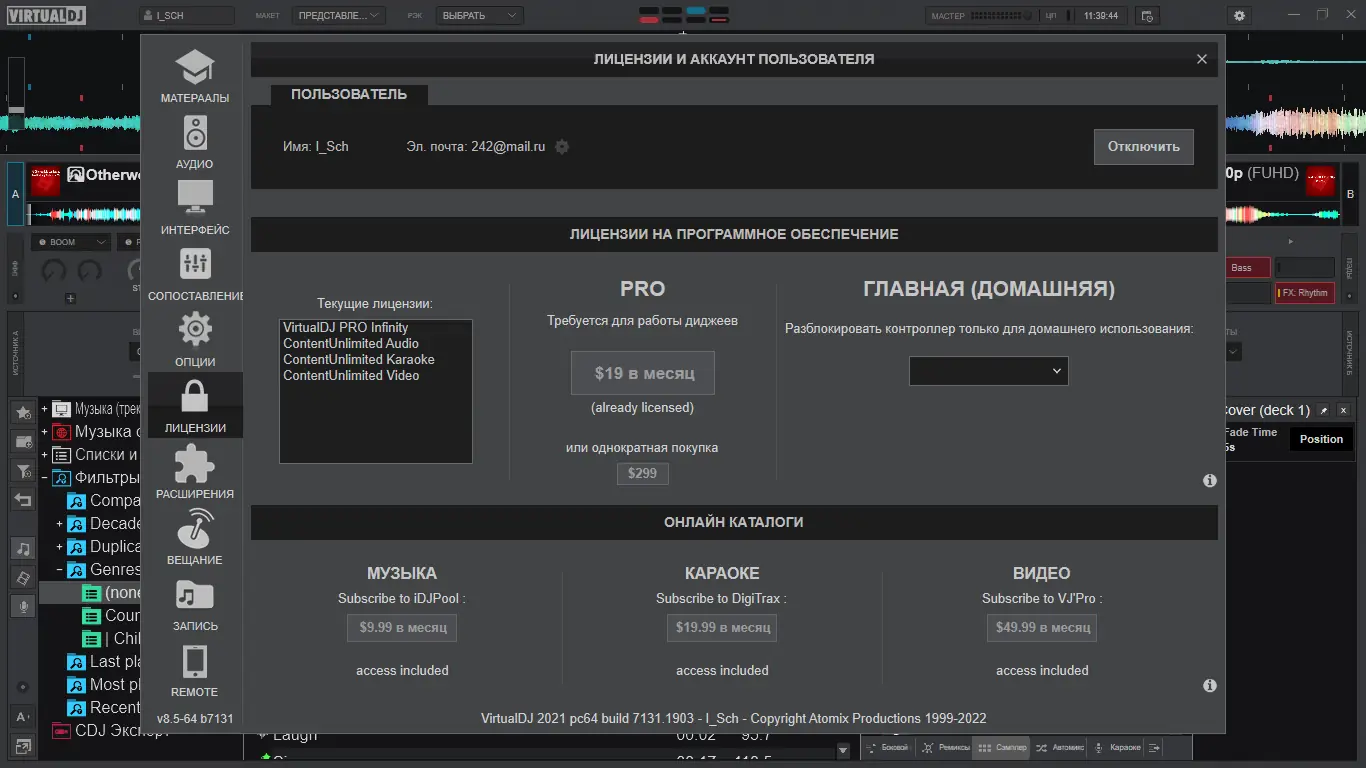
Task: Switch to the Автомикс sideview tab
Action: [x=1059, y=748]
